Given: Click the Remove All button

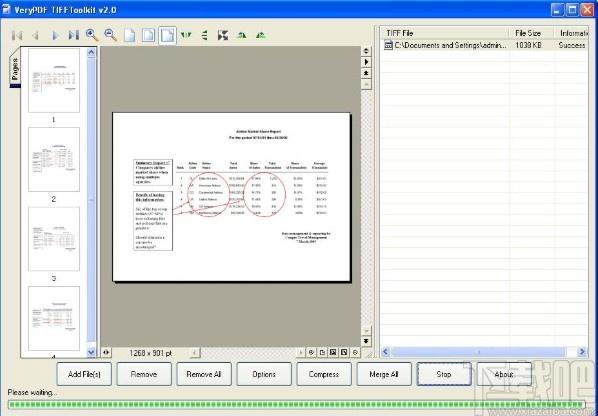Looking at the screenshot, I should tap(204, 374).
